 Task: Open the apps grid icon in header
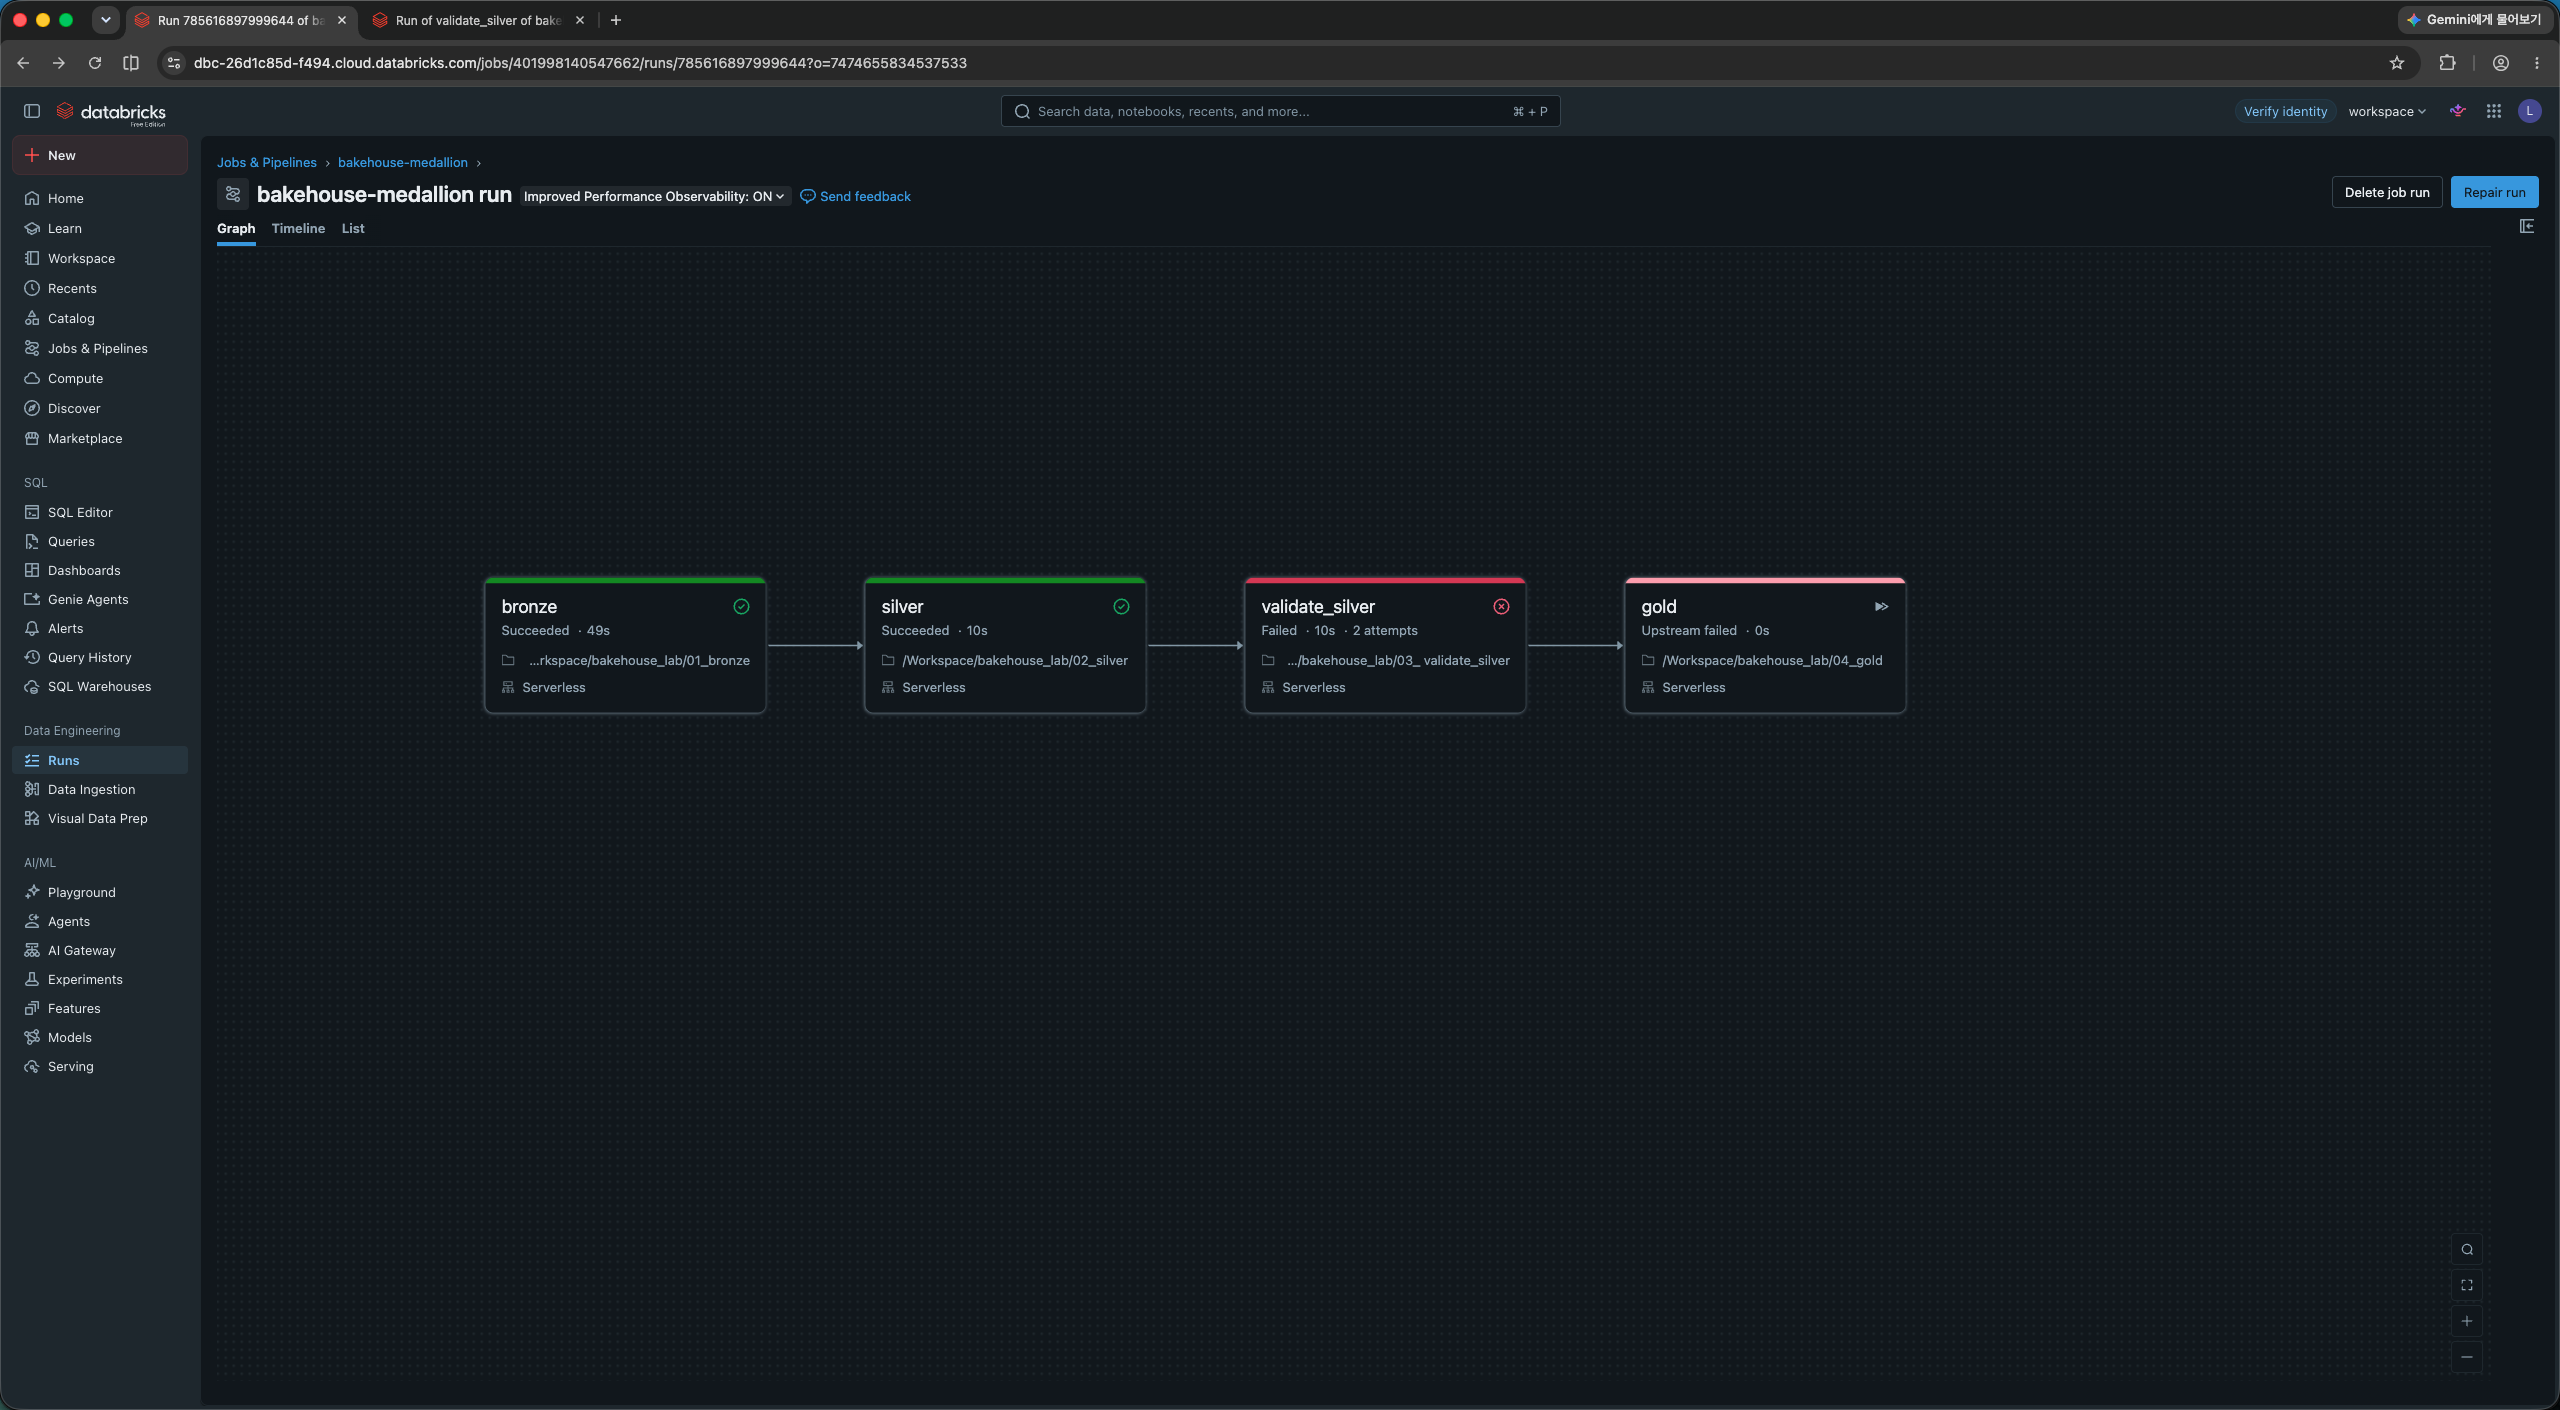2494,111
